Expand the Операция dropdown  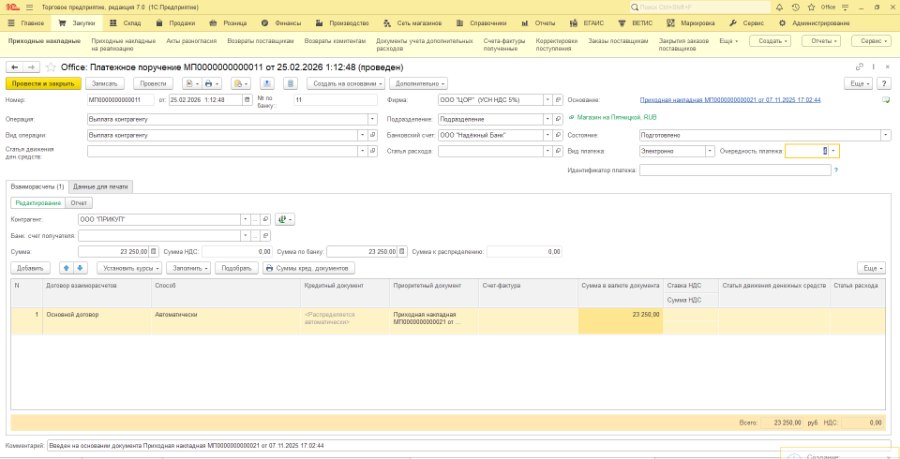[373, 119]
